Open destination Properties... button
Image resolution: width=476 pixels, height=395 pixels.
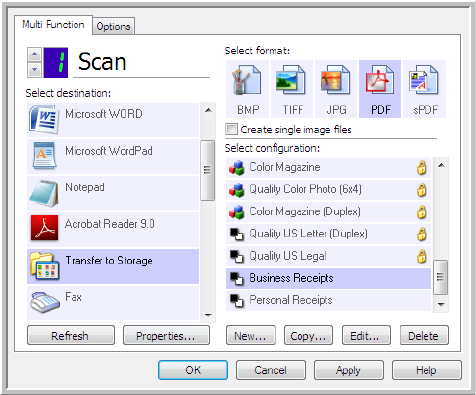pos(166,335)
